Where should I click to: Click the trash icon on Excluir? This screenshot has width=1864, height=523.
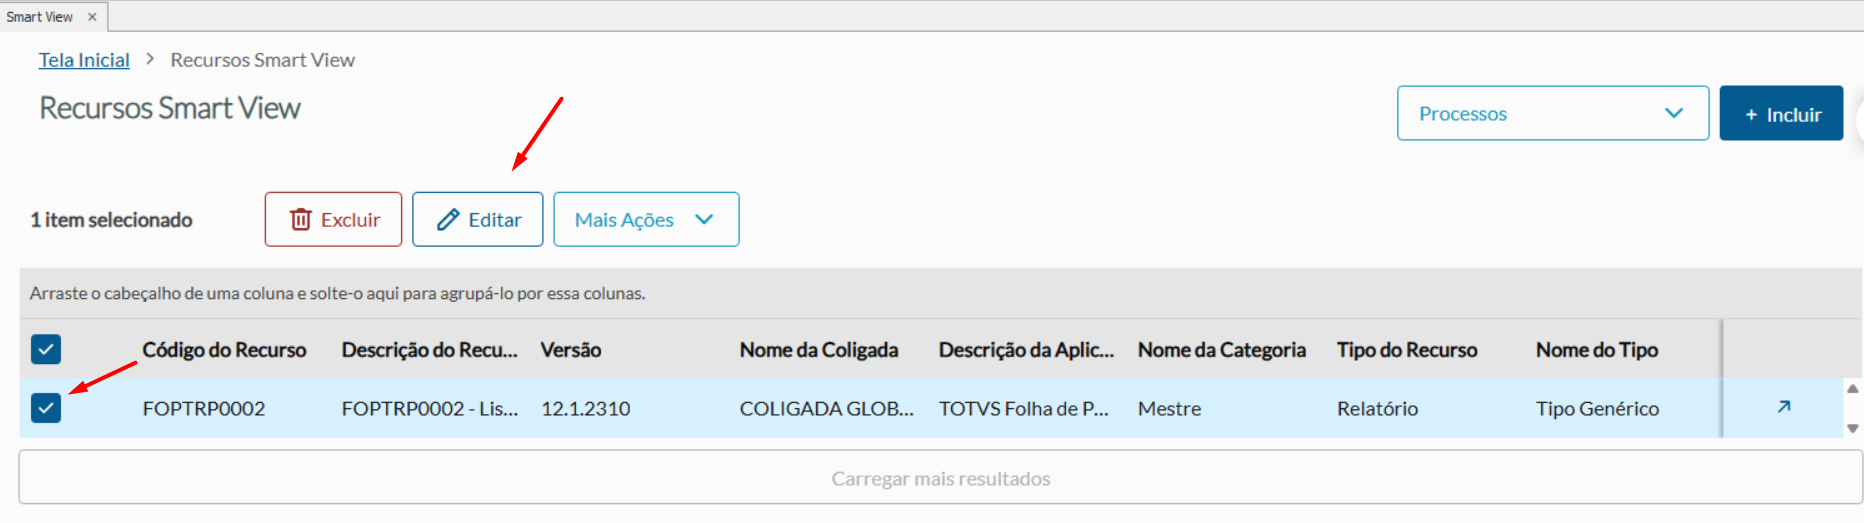point(300,219)
